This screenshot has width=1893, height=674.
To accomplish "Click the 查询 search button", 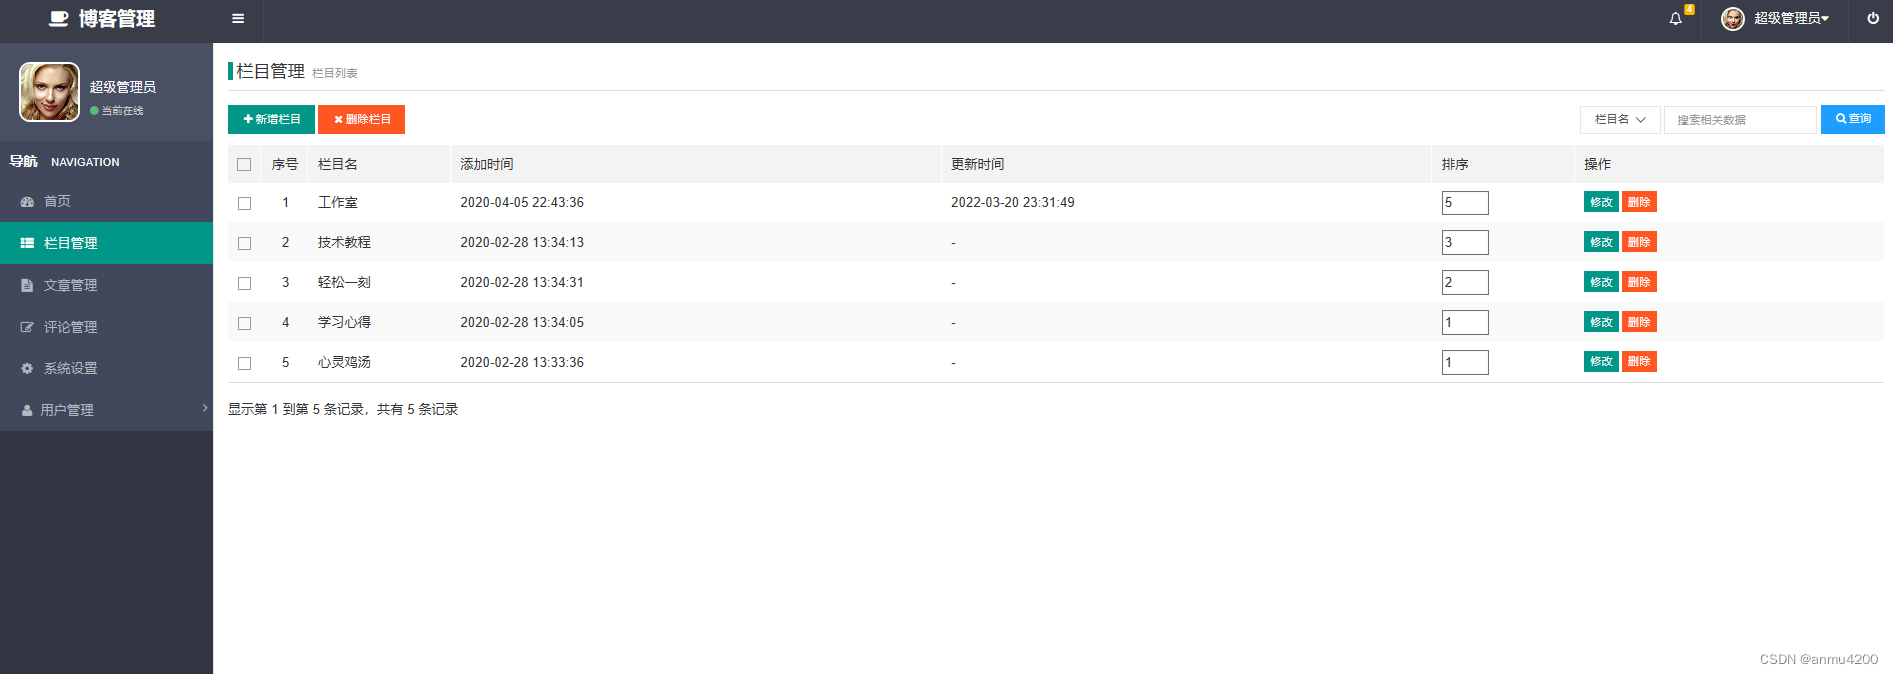I will tap(1853, 119).
